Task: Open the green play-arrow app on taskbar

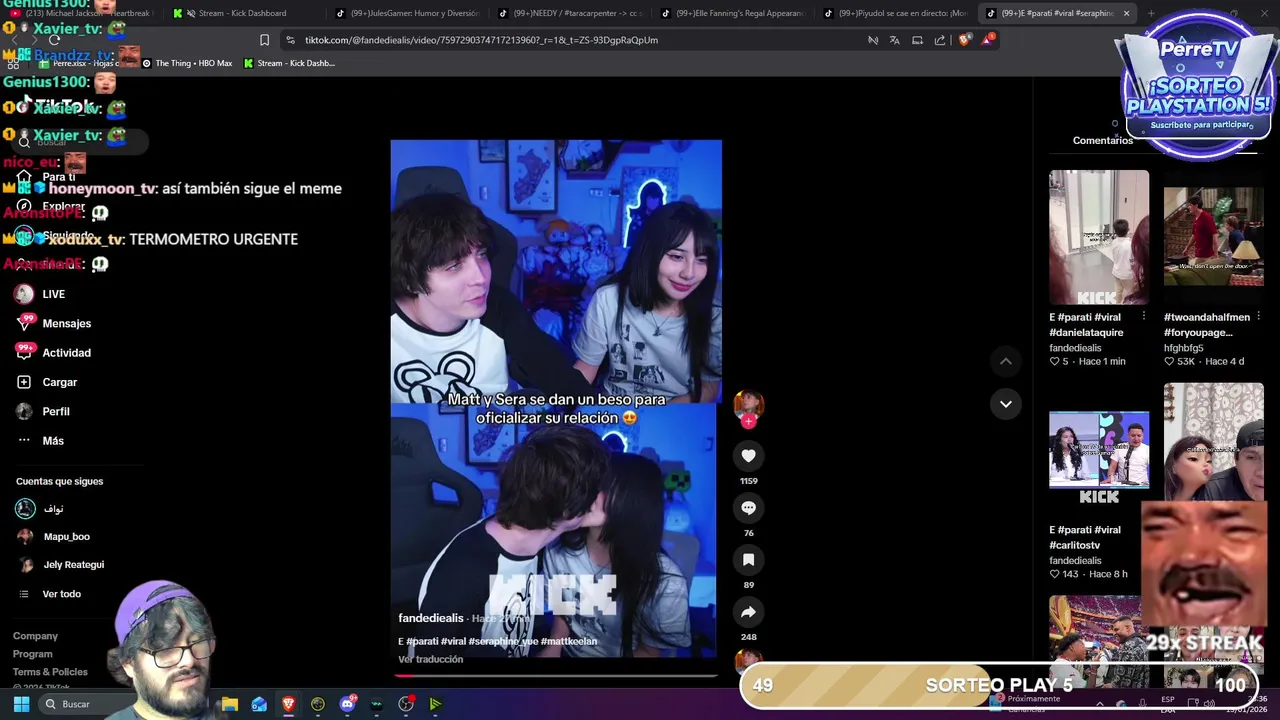Action: click(x=435, y=704)
